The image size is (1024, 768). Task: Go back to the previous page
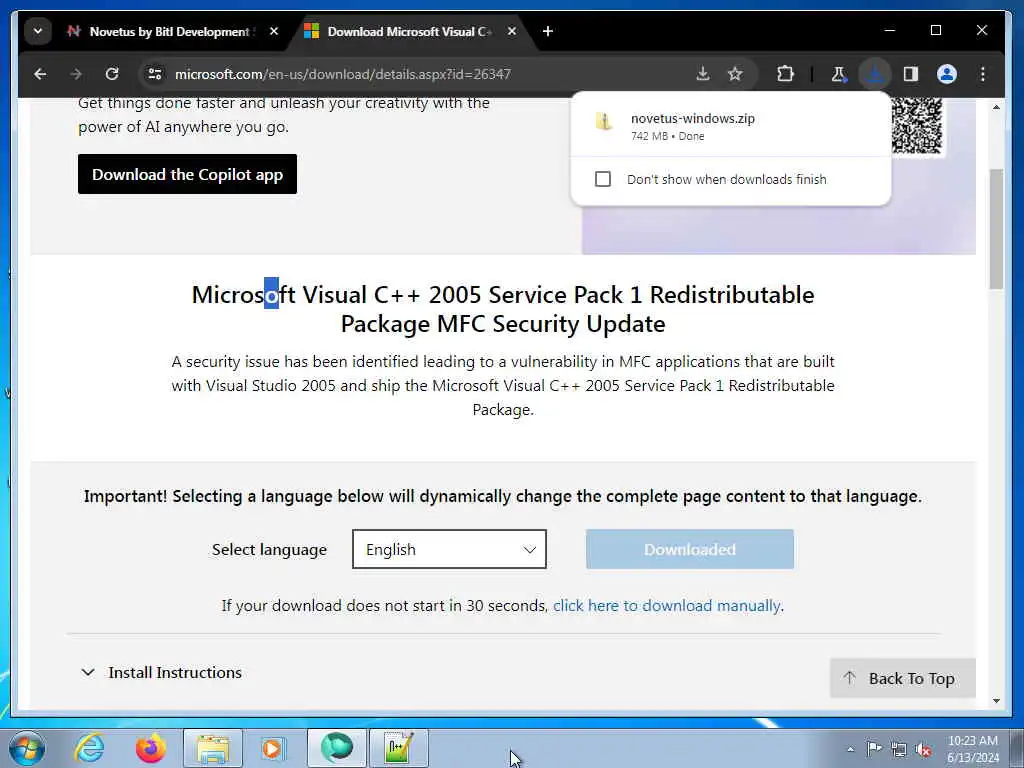coord(40,74)
